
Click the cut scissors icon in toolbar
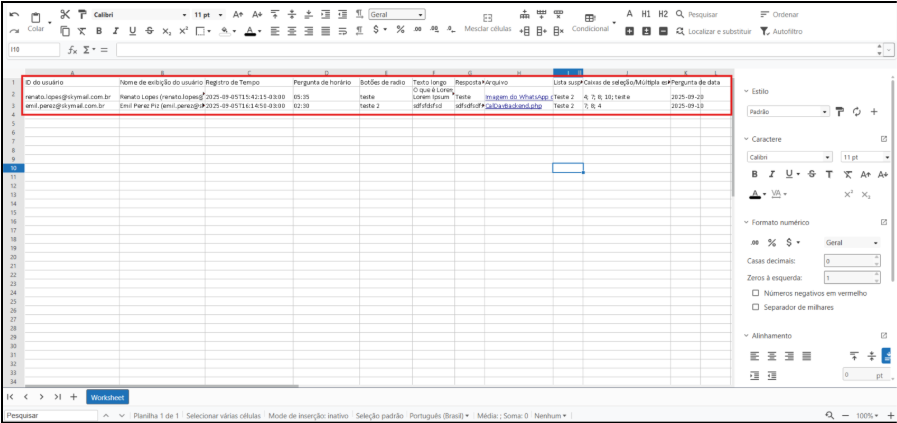click(x=66, y=15)
